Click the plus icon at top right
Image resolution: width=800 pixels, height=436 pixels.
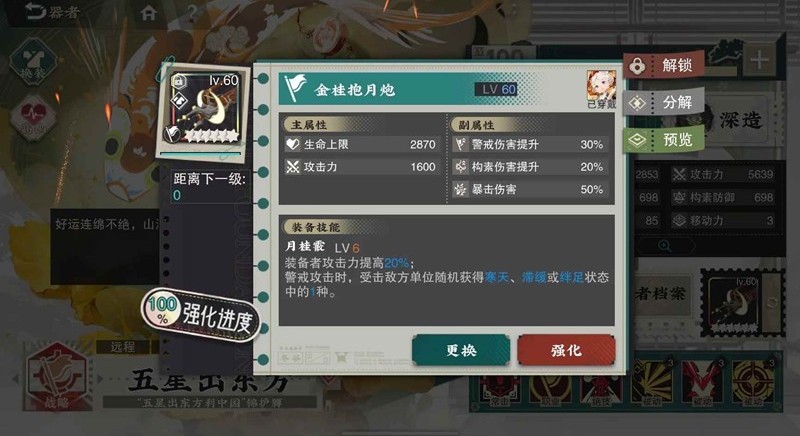(759, 60)
